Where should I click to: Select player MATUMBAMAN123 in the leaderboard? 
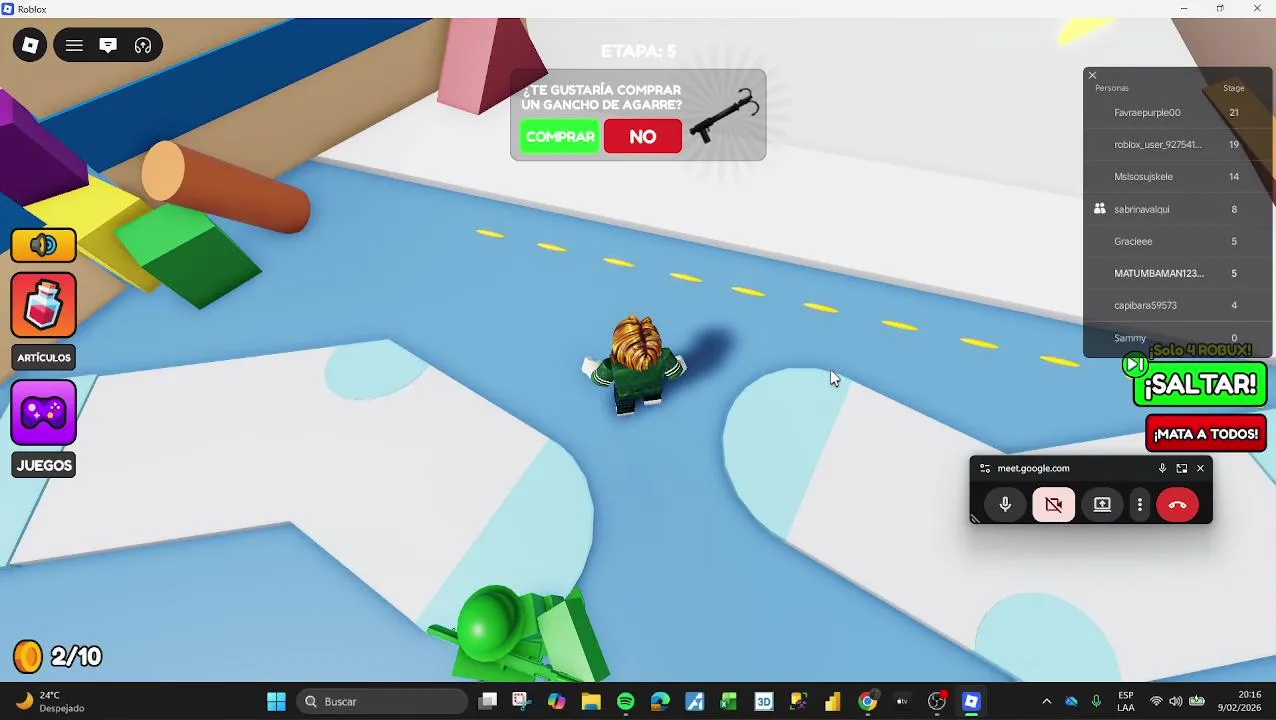coord(1177,273)
